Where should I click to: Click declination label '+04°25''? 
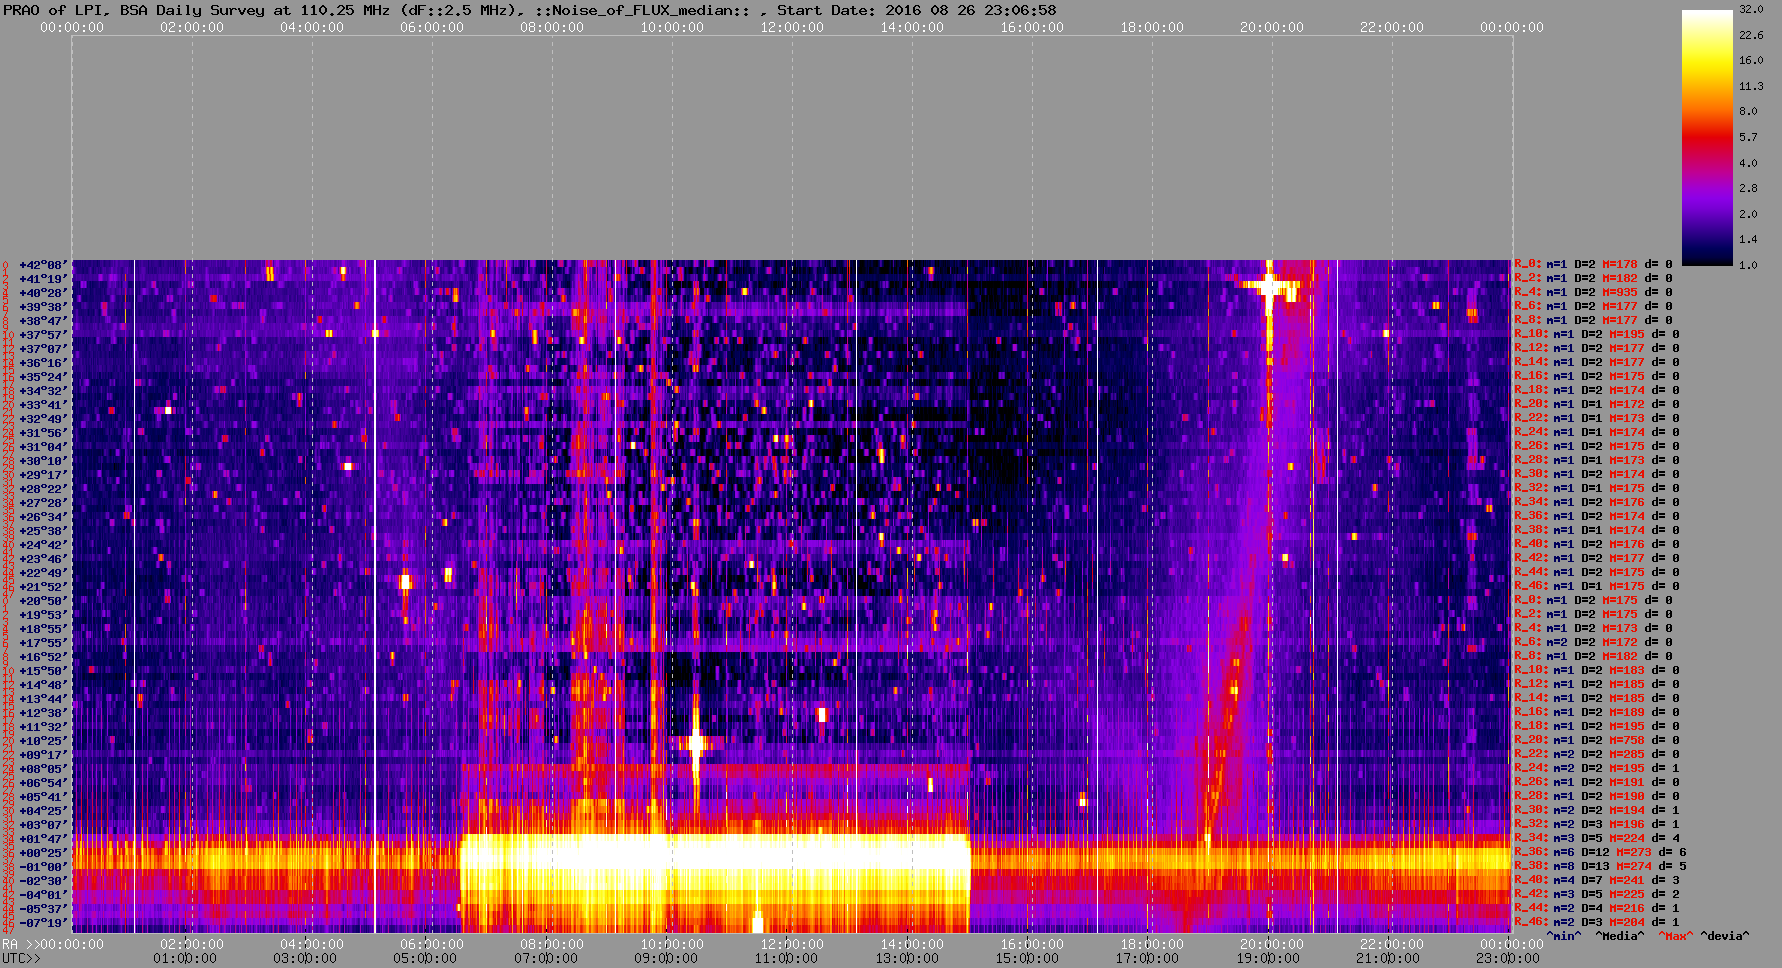43,811
